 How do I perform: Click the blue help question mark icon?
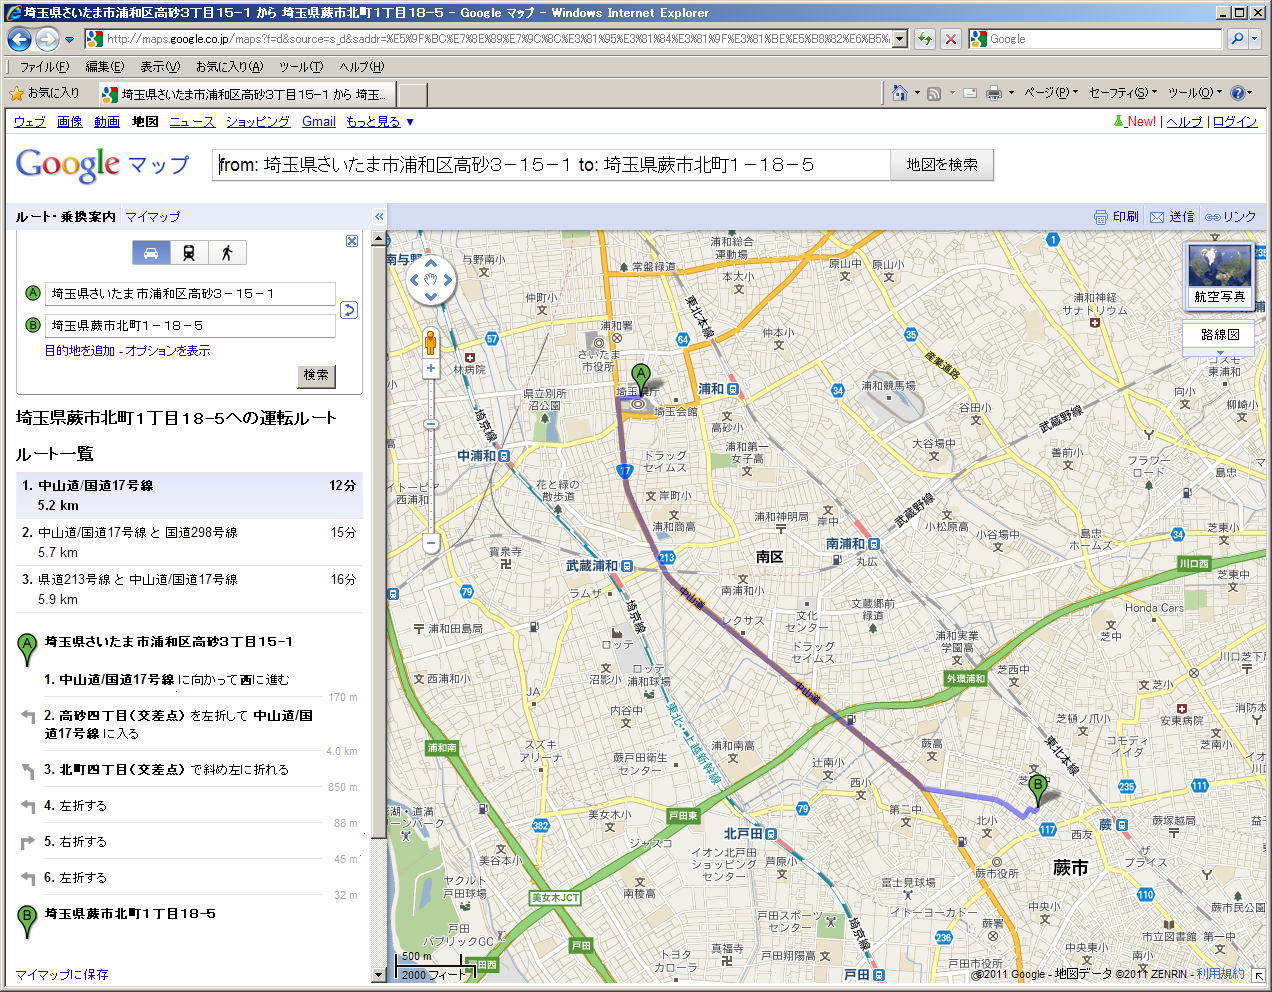[x=1238, y=93]
